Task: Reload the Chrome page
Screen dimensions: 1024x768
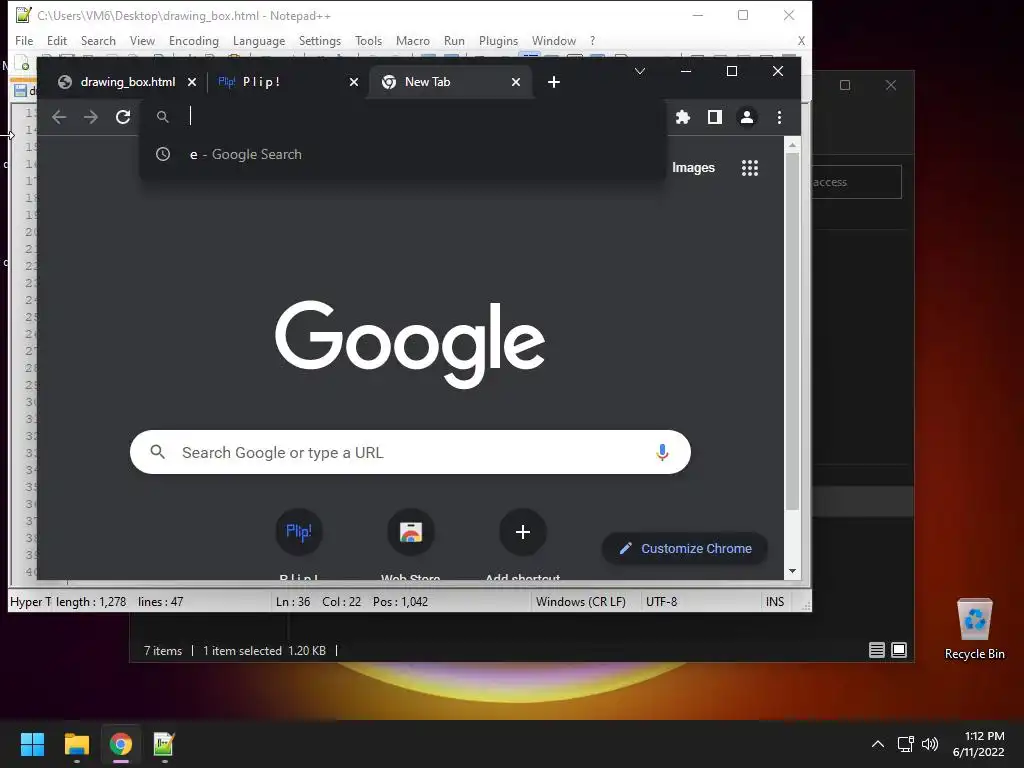Action: coord(123,117)
